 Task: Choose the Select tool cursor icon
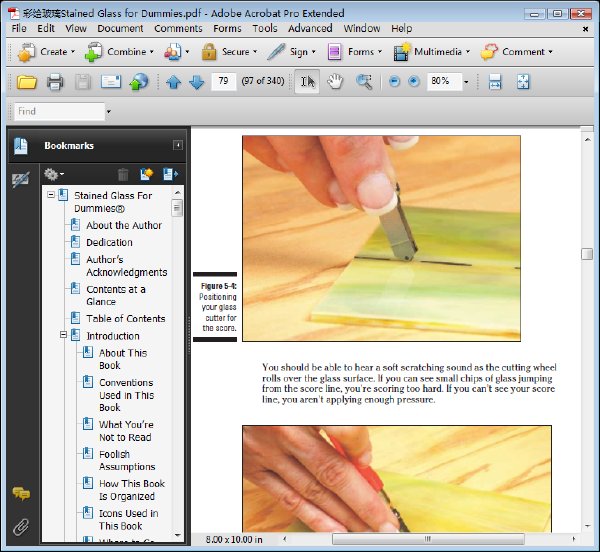(307, 81)
